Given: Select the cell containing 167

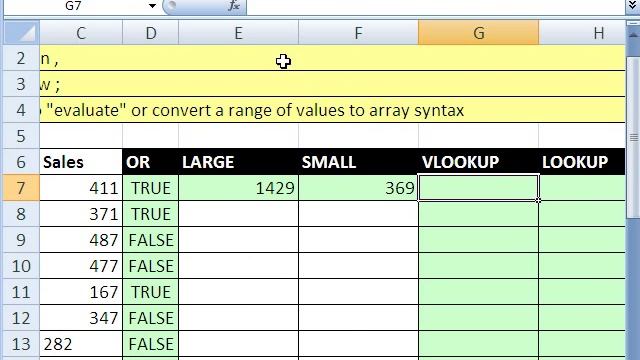Looking at the screenshot, I should pos(81,292).
